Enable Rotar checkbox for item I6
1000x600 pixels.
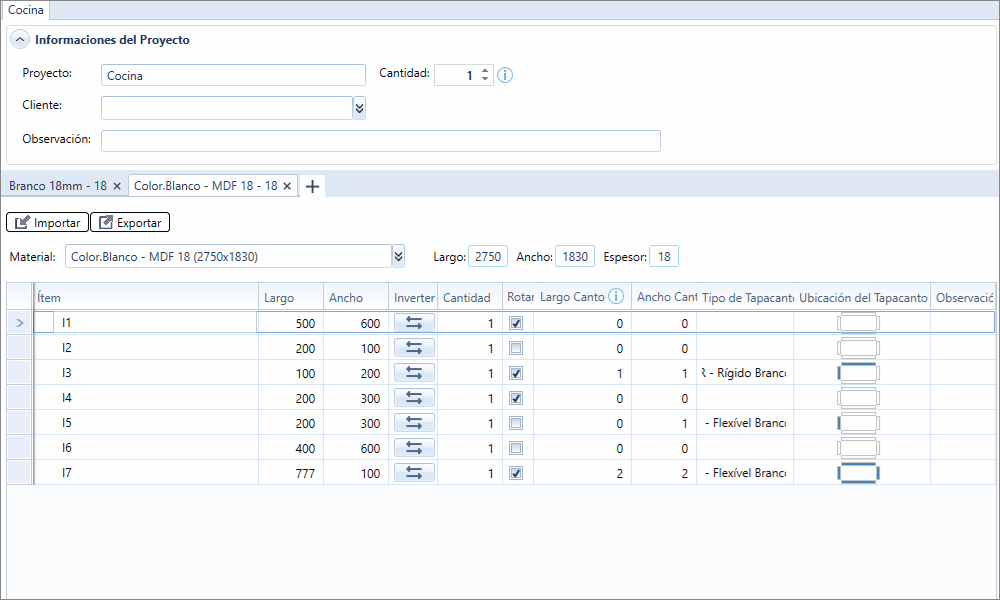(x=516, y=448)
